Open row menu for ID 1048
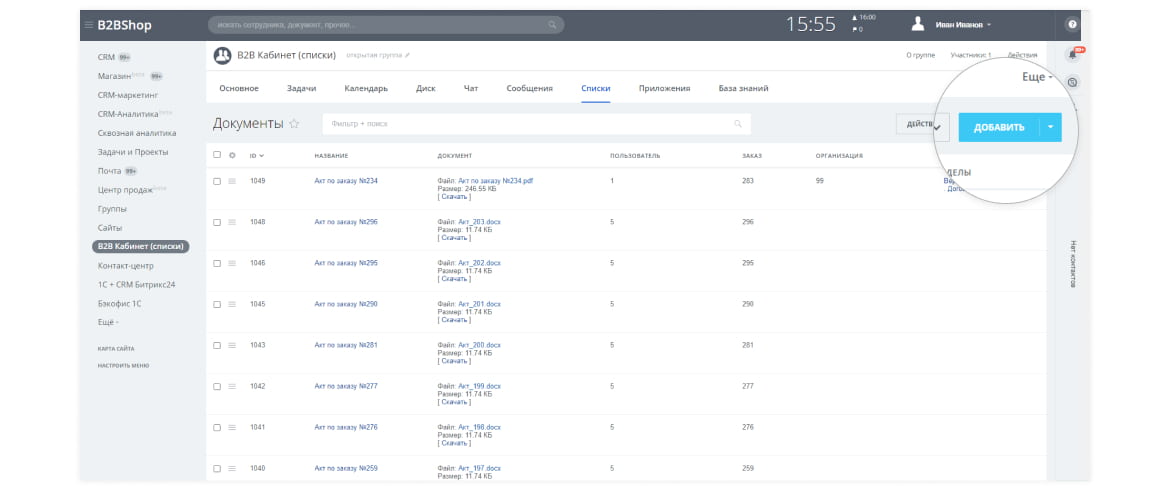Viewport: 1170px width, 492px height. (x=232, y=222)
